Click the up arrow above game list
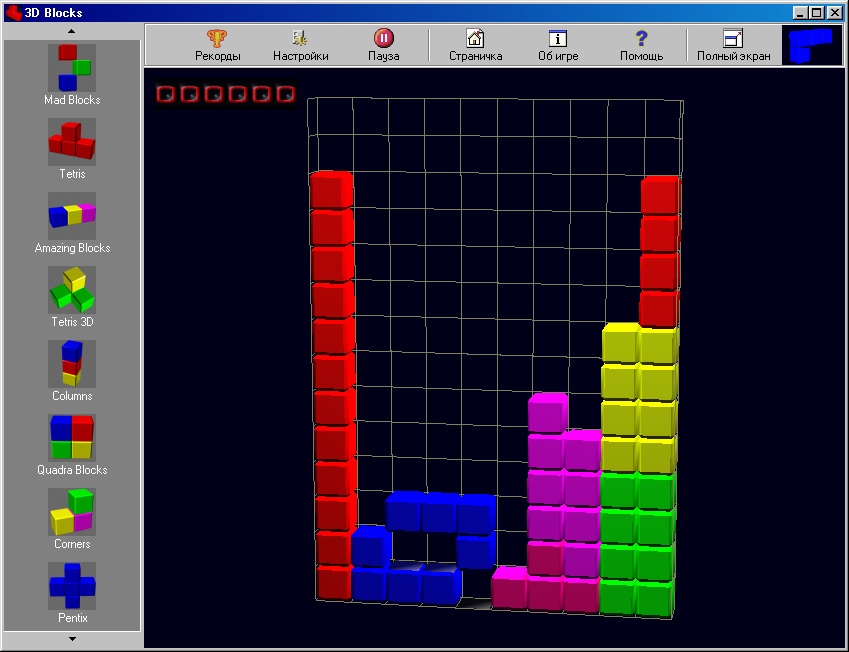Image resolution: width=849 pixels, height=652 pixels. [71, 31]
